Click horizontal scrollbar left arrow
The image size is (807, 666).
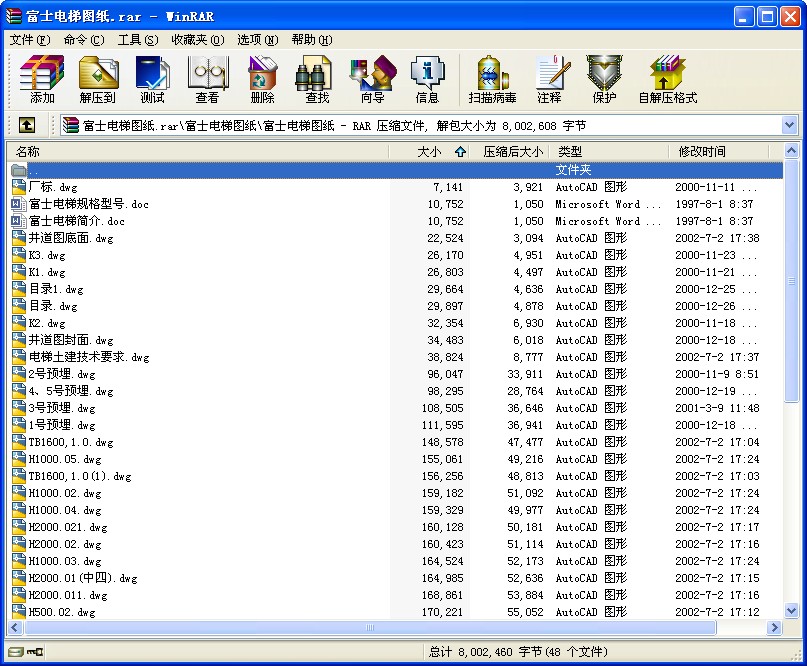(15, 627)
